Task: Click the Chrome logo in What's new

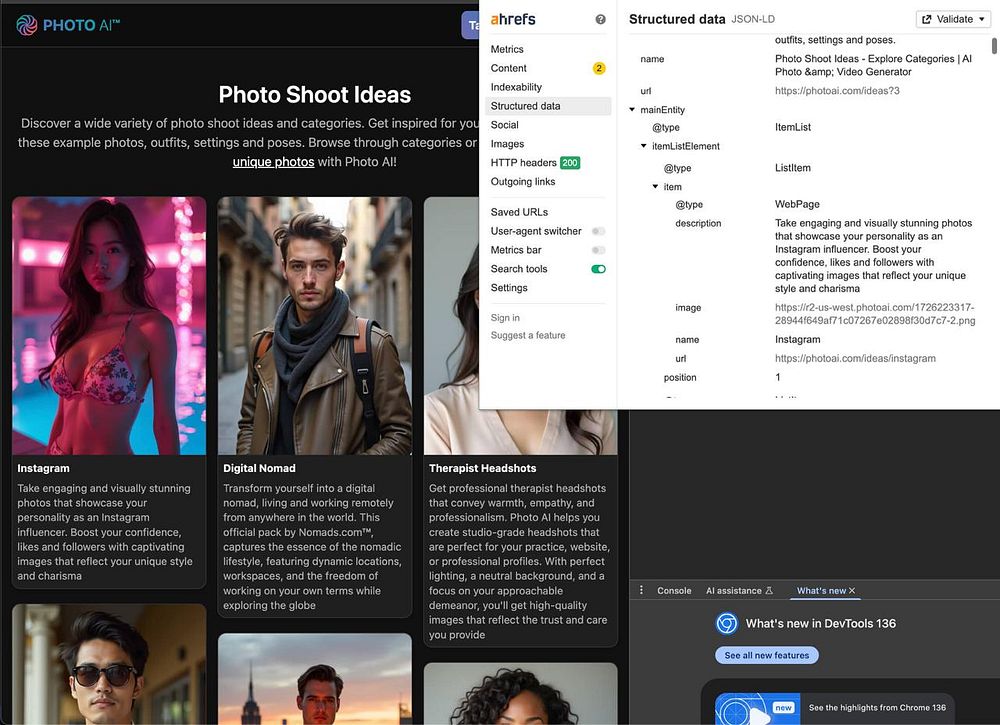Action: (727, 624)
